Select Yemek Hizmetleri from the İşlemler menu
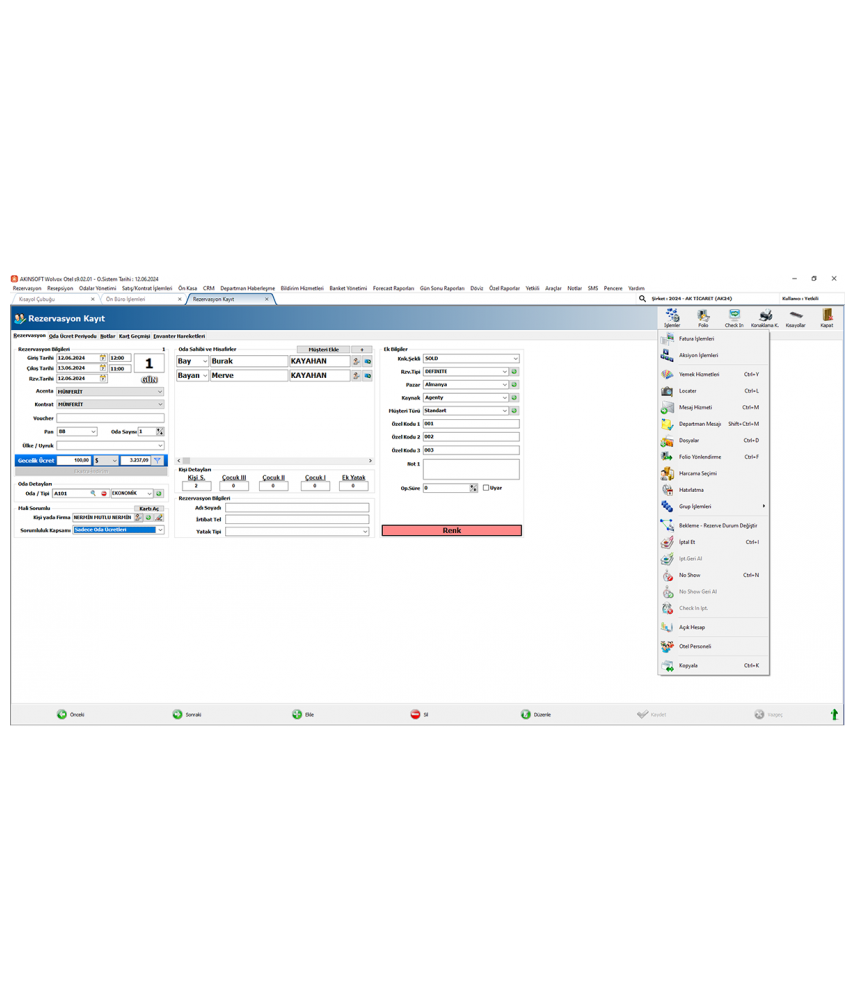Viewport: 855px width, 1000px height. pos(698,374)
